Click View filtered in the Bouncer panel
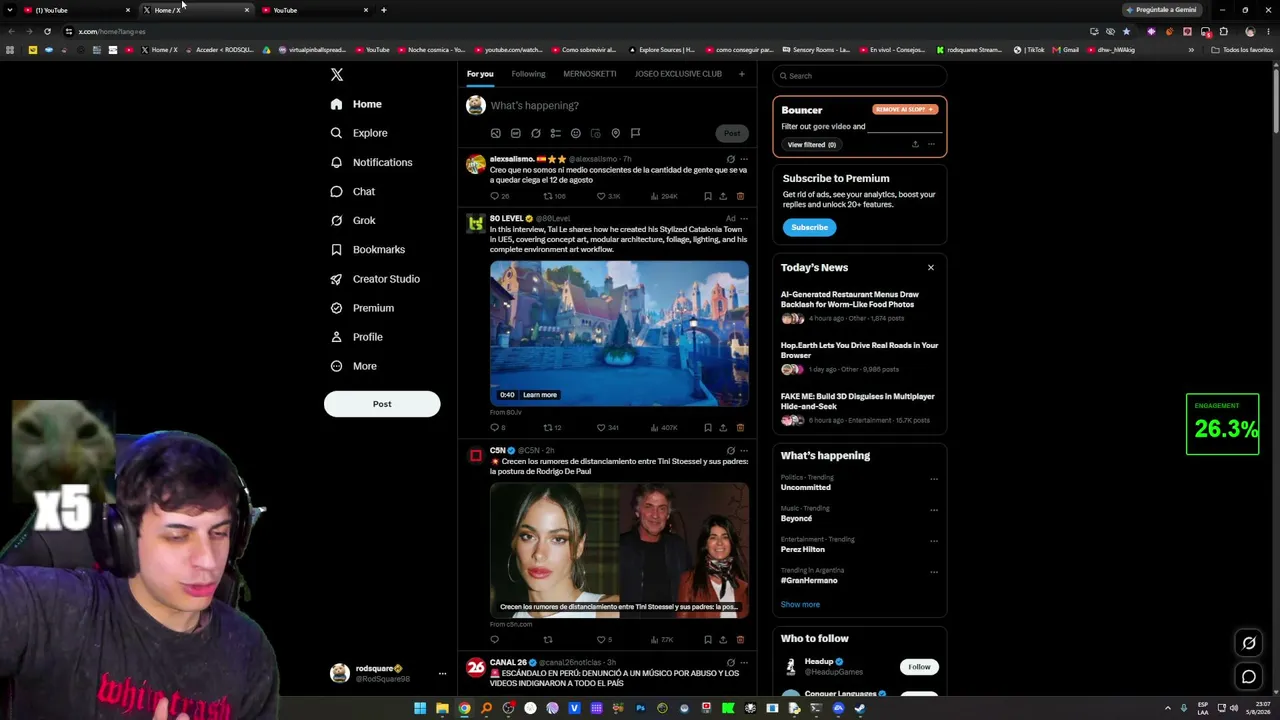The width and height of the screenshot is (1280, 720). click(811, 145)
